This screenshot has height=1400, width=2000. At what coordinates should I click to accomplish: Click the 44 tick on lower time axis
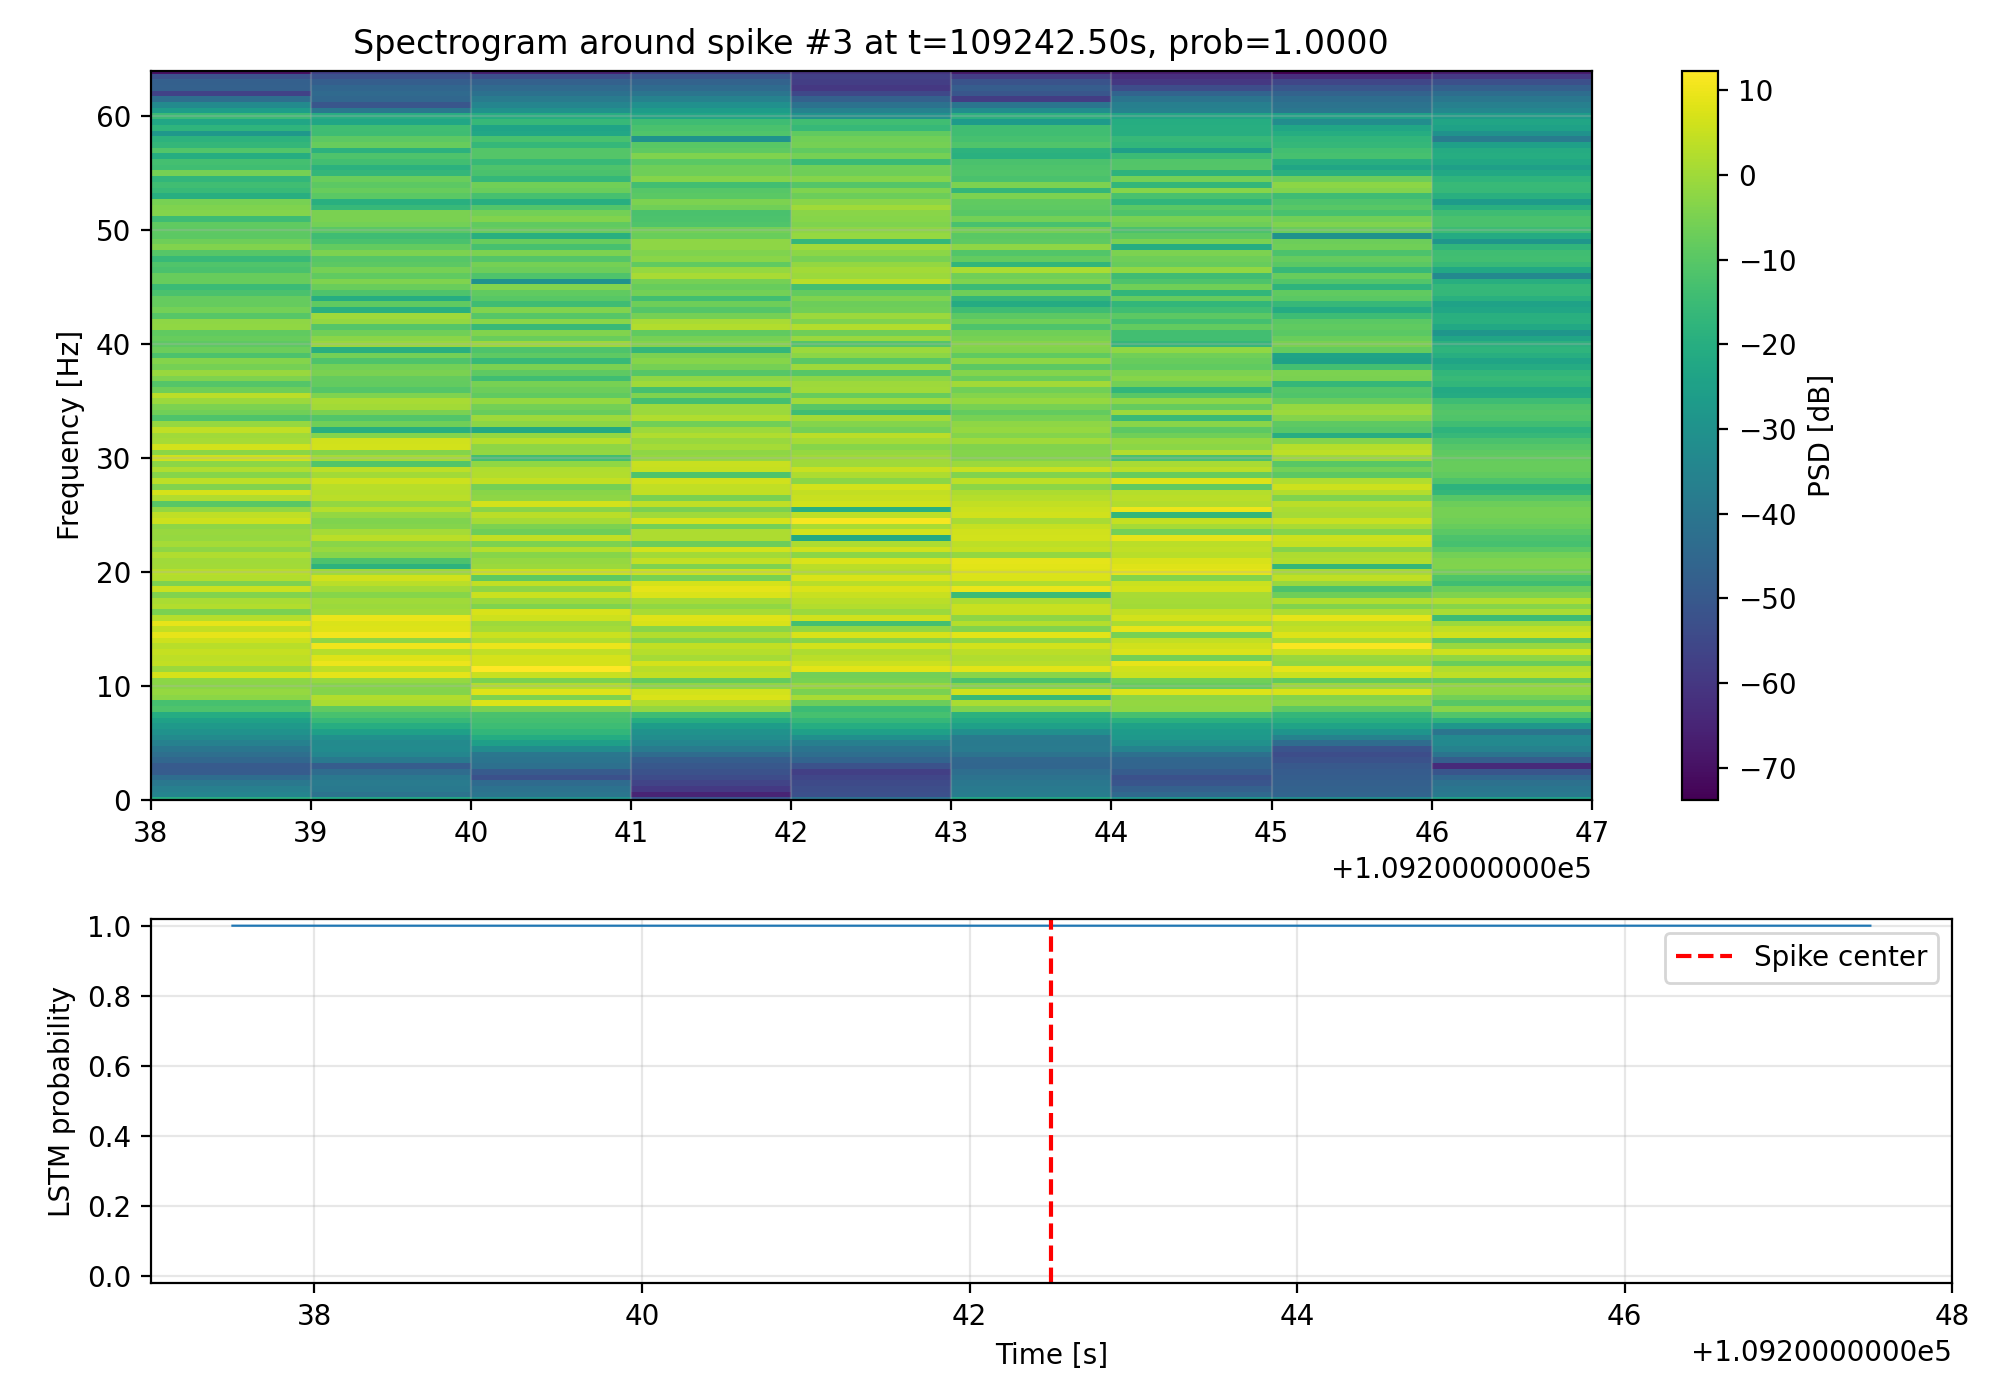pos(1297,1314)
